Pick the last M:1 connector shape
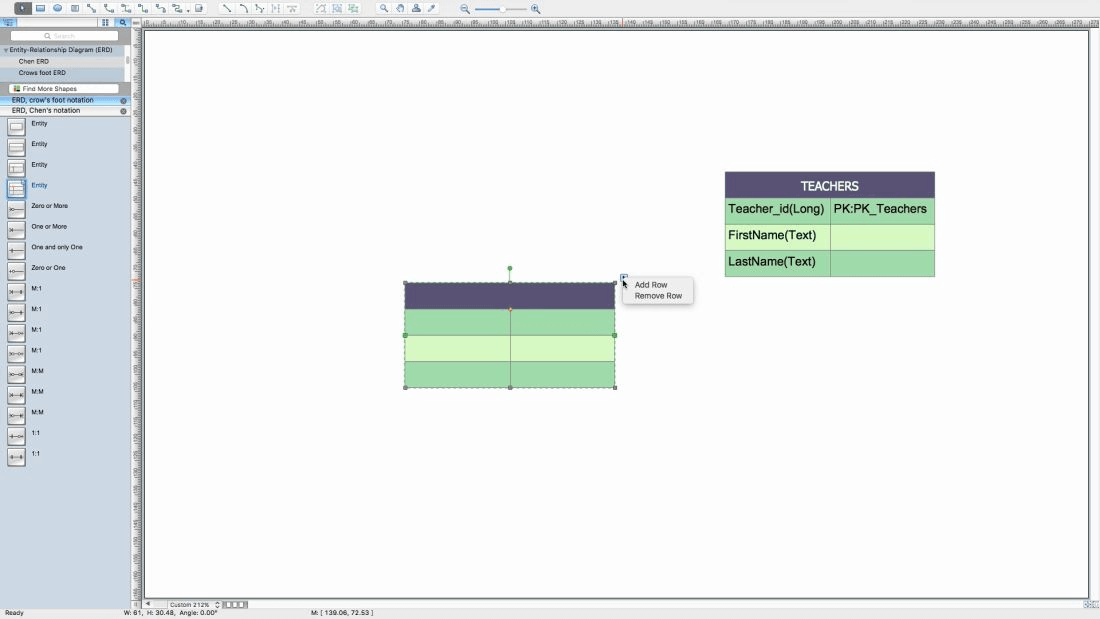Image resolution: width=1100 pixels, height=619 pixels. (x=16, y=354)
